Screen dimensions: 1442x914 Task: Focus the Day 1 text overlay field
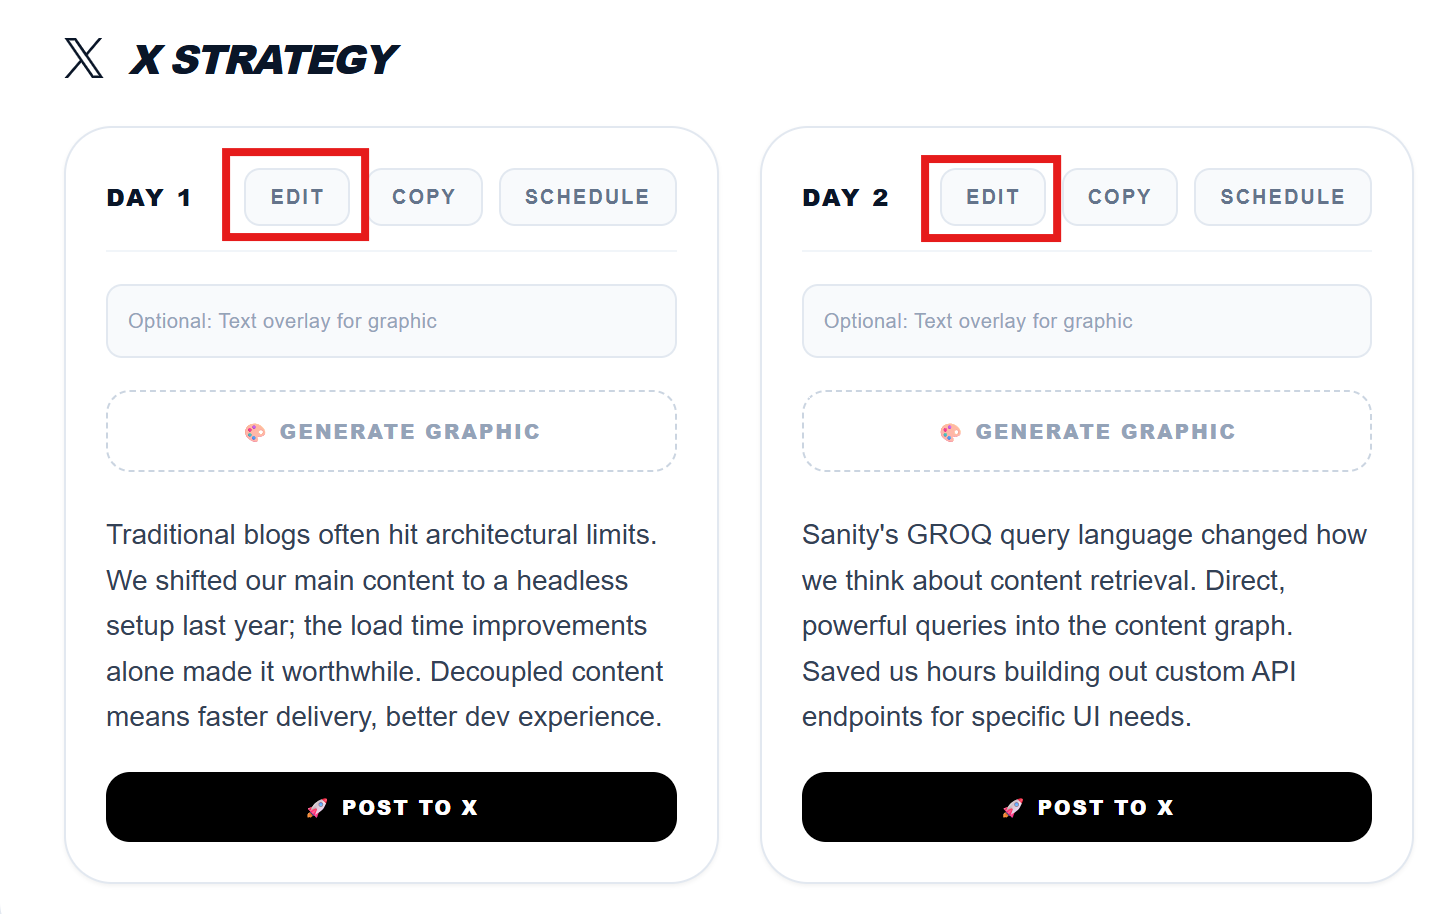(x=391, y=321)
